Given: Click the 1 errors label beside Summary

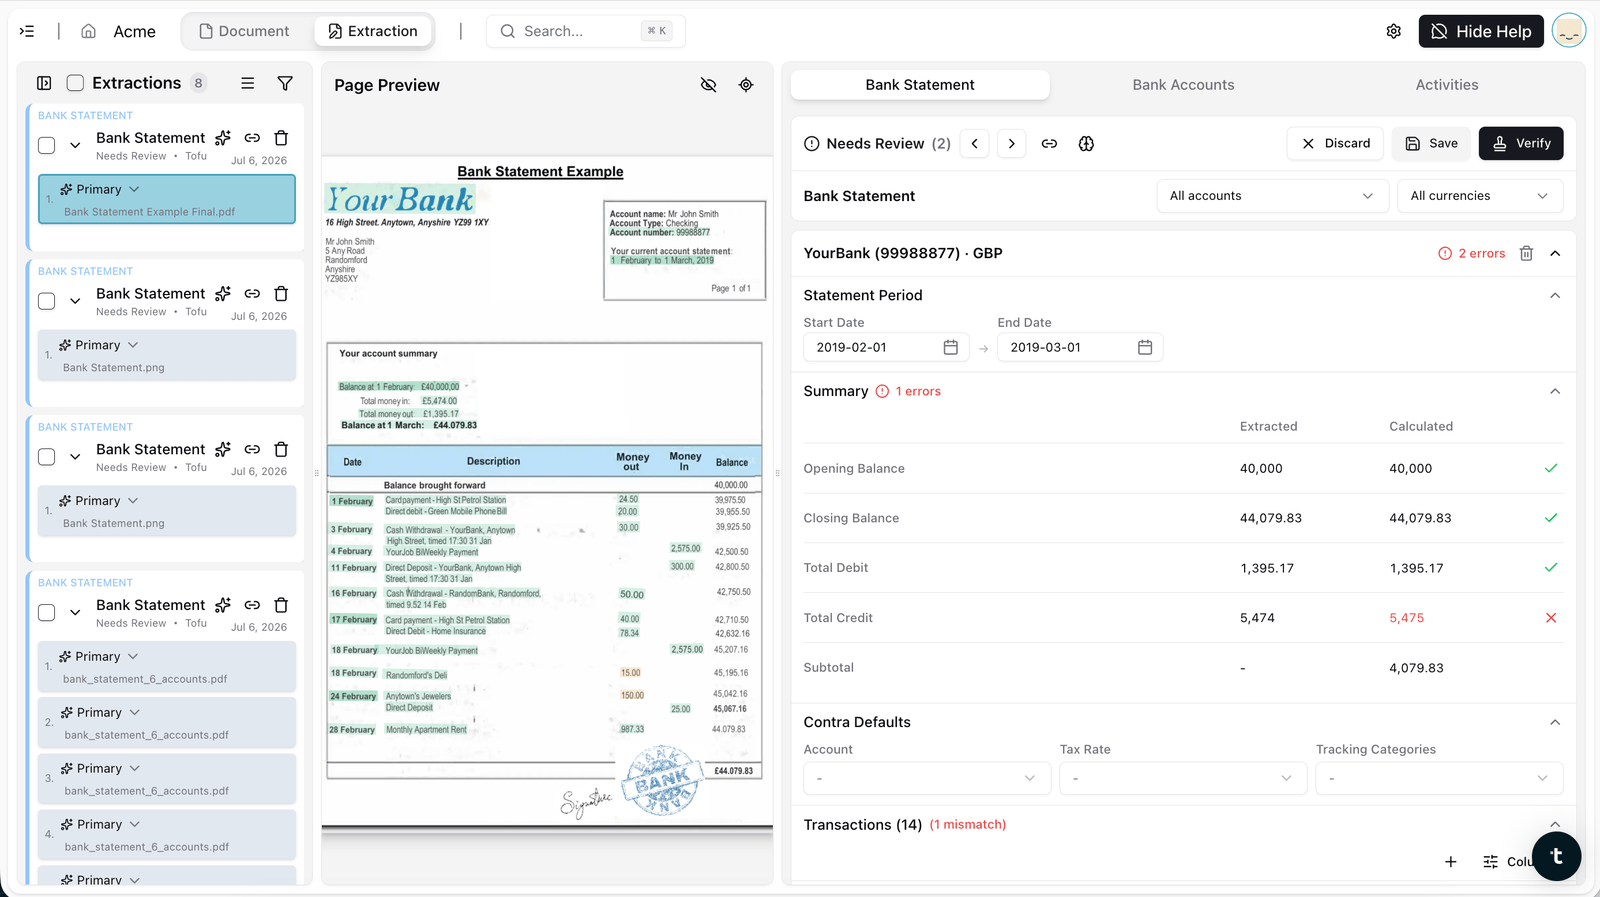Looking at the screenshot, I should pos(909,391).
